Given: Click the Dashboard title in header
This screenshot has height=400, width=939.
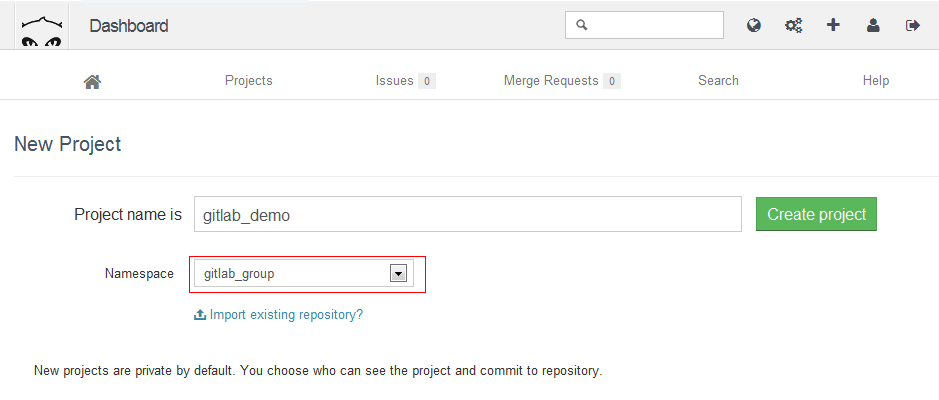Looking at the screenshot, I should point(129,26).
